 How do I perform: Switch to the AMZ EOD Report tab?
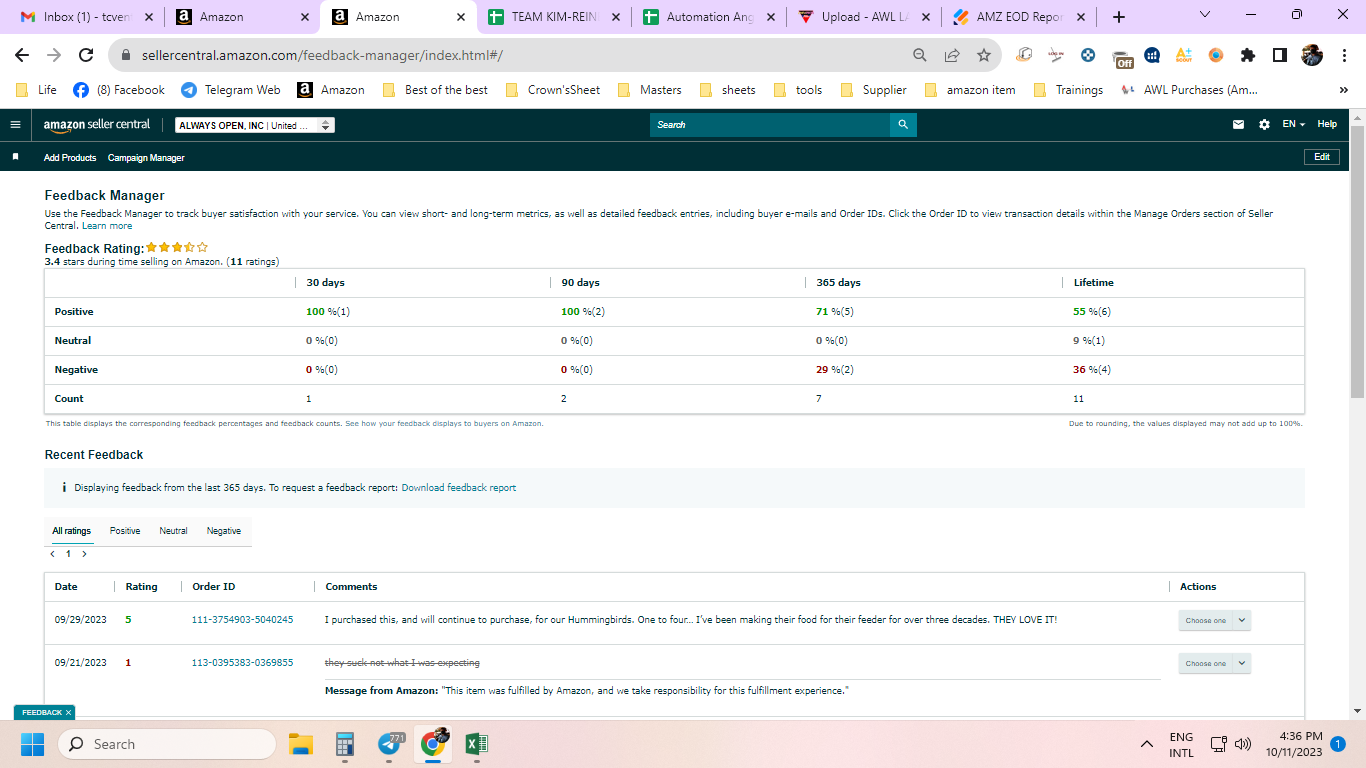(1019, 17)
